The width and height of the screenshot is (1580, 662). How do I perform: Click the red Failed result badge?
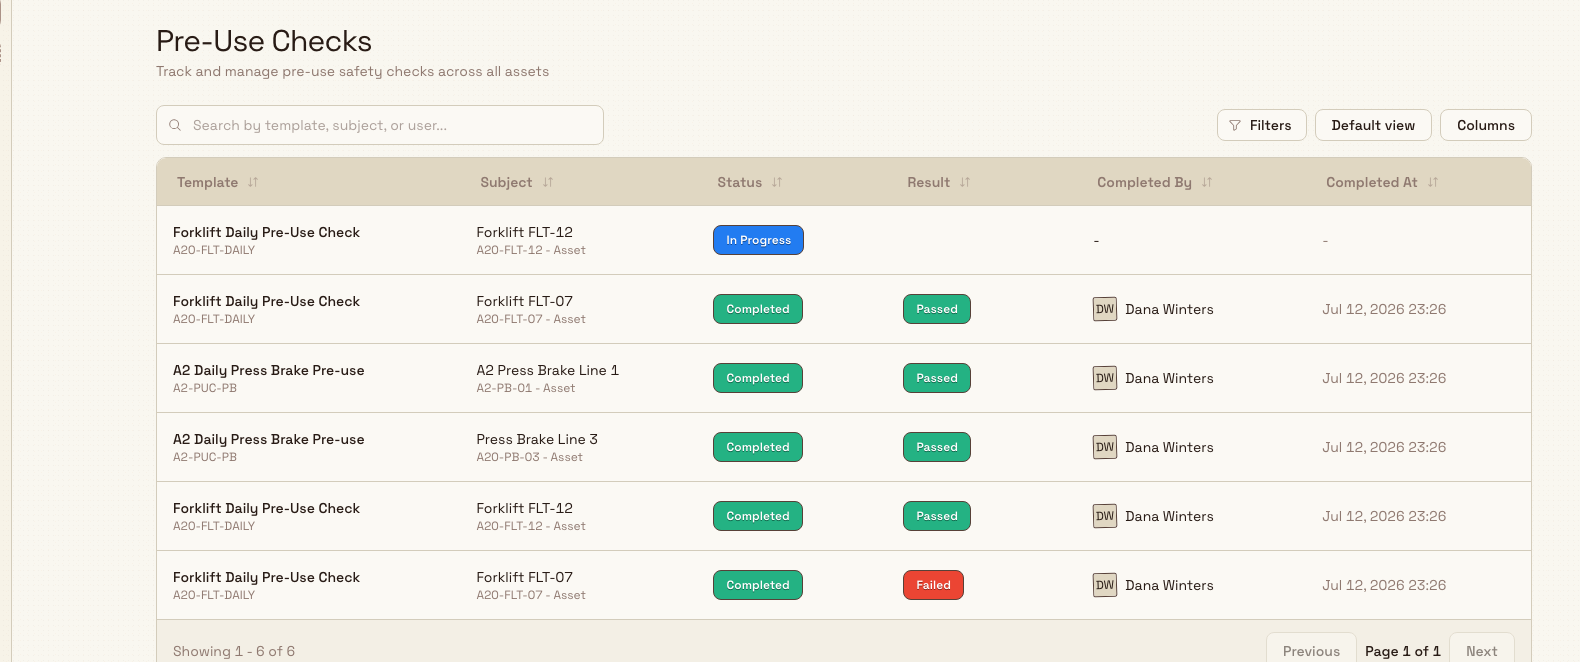933,585
